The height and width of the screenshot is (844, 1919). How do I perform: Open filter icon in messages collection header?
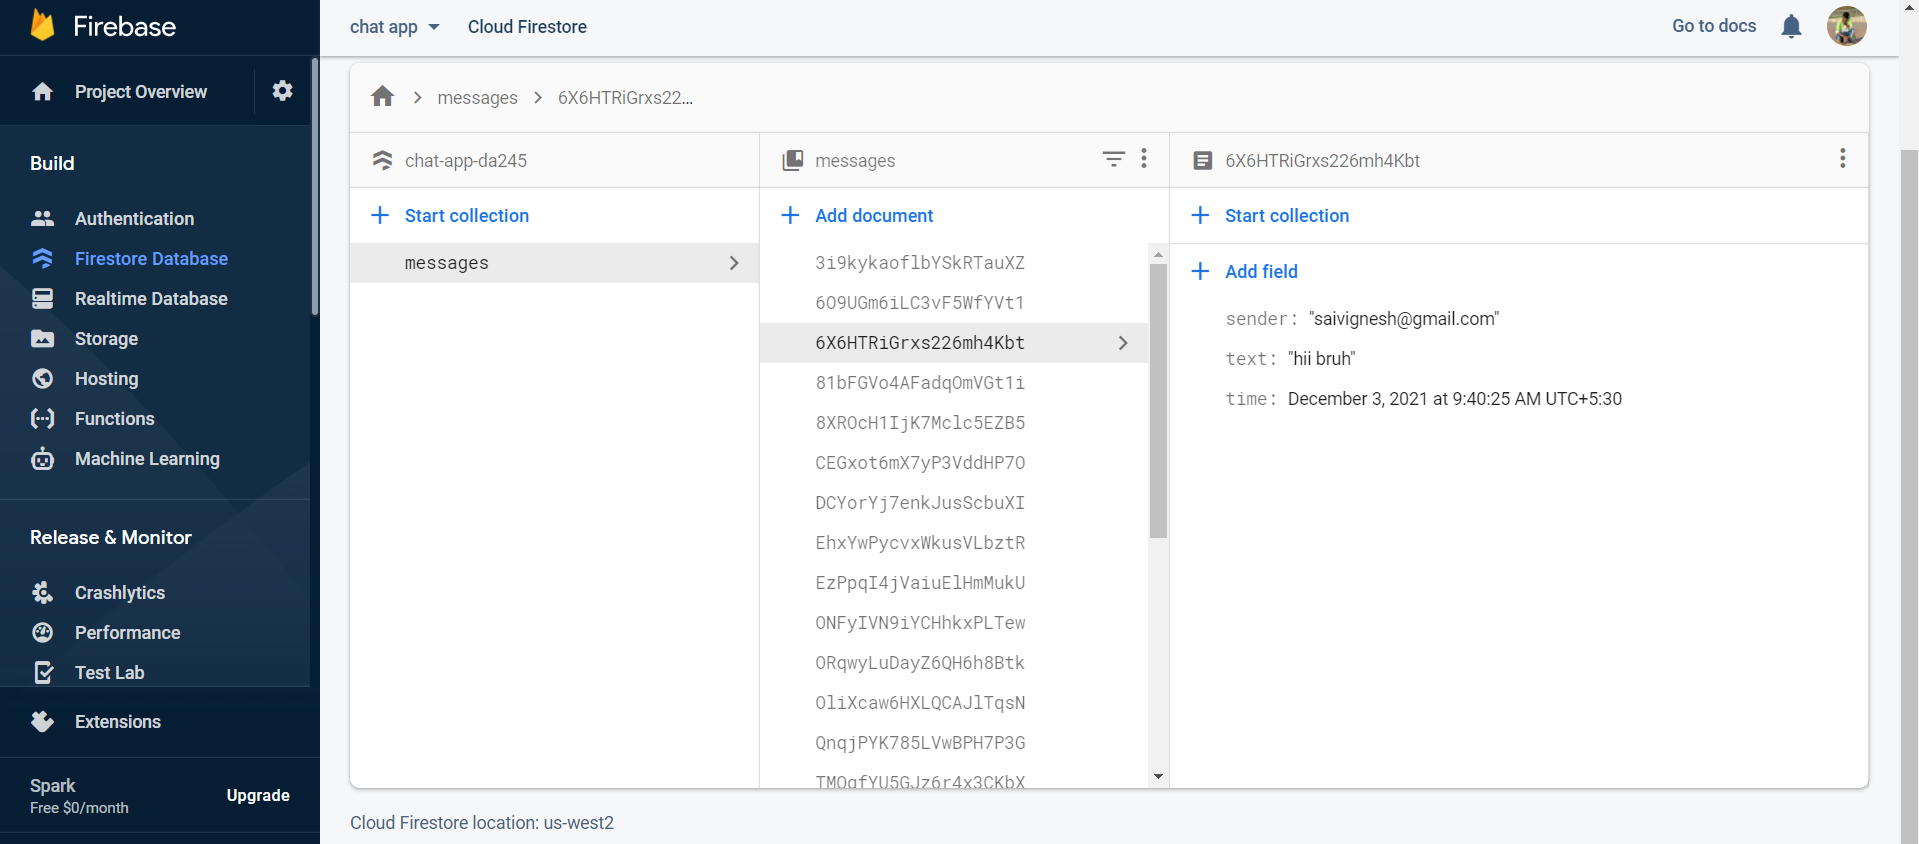coord(1113,159)
